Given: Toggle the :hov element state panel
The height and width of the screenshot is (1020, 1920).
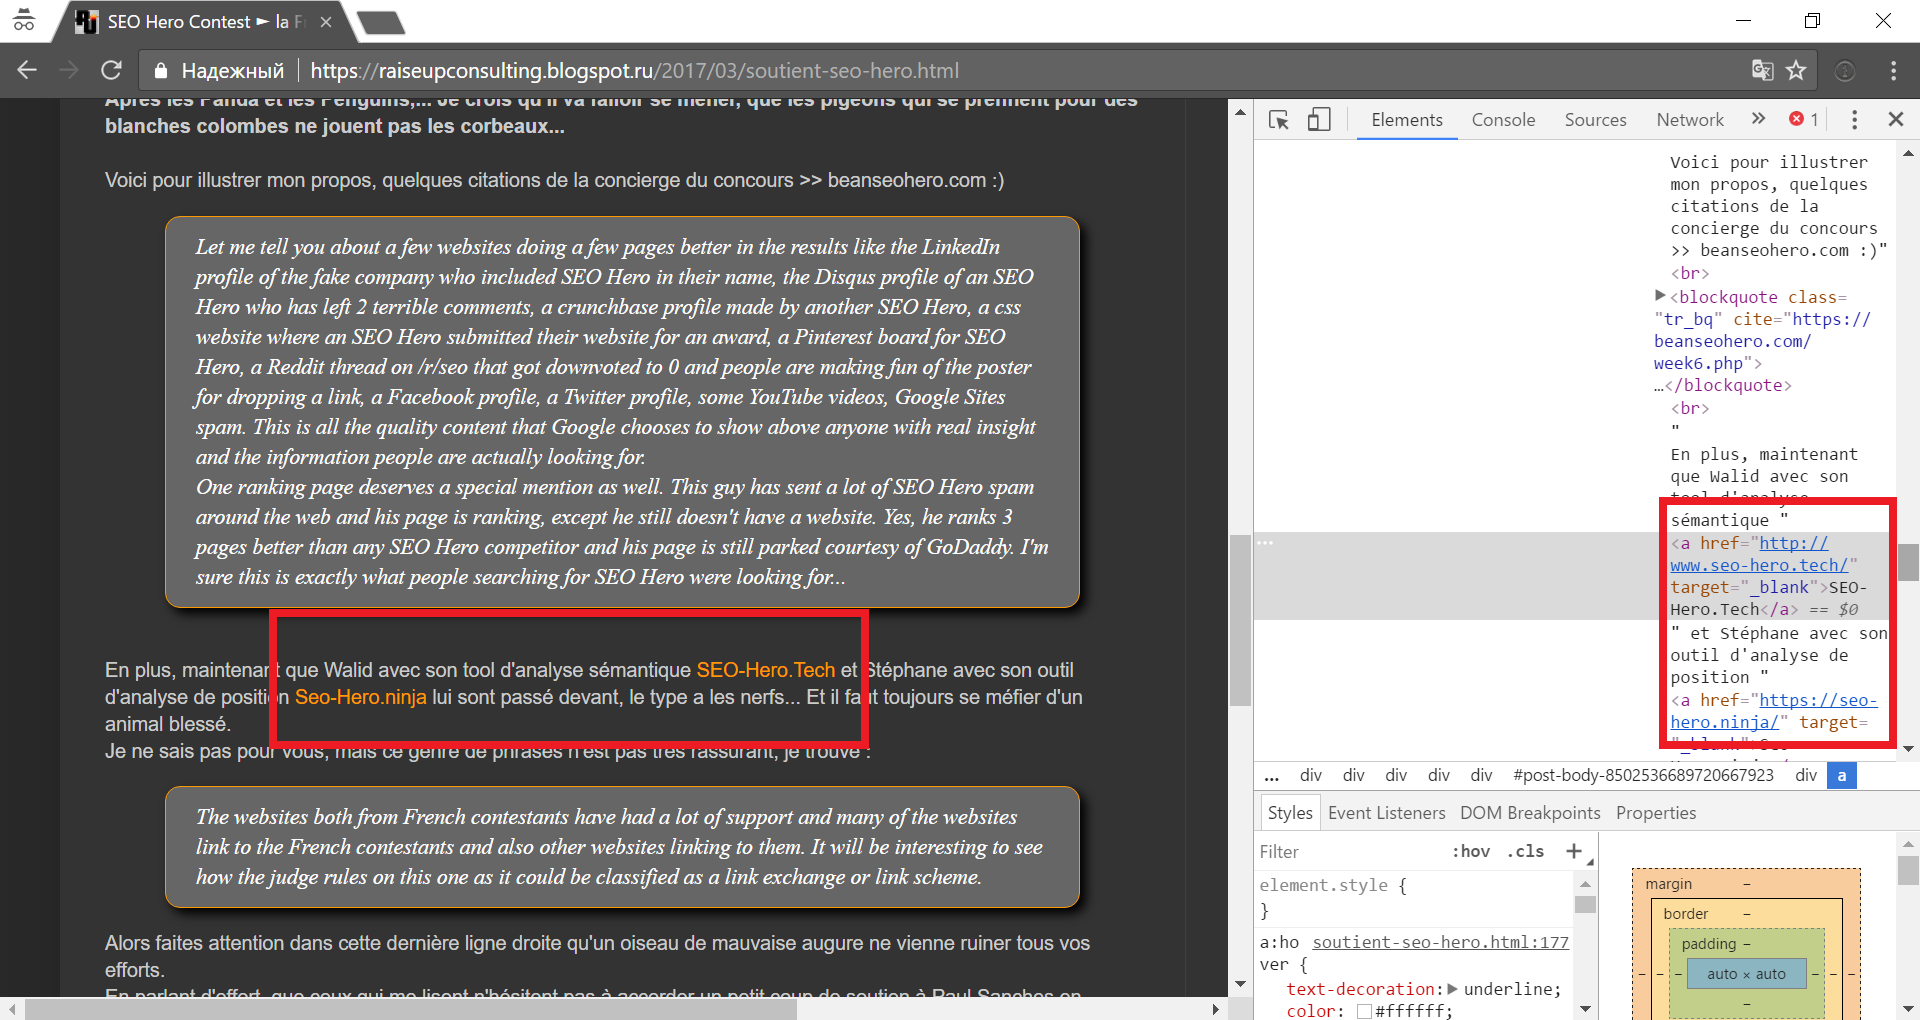Looking at the screenshot, I should (1471, 852).
